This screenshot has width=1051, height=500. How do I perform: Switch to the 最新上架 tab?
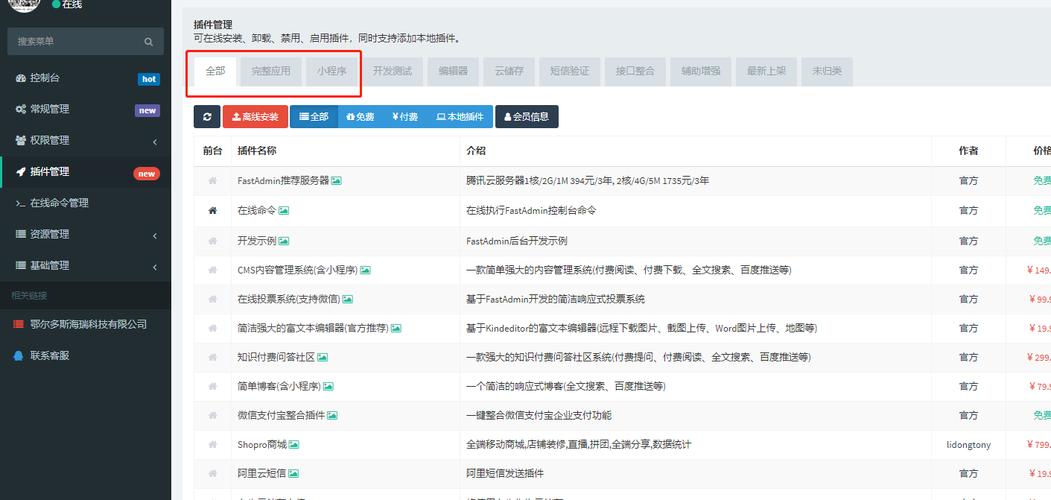766,71
